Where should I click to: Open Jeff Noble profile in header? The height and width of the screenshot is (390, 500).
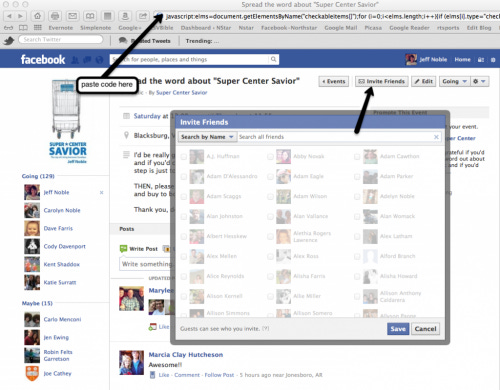coord(426,60)
